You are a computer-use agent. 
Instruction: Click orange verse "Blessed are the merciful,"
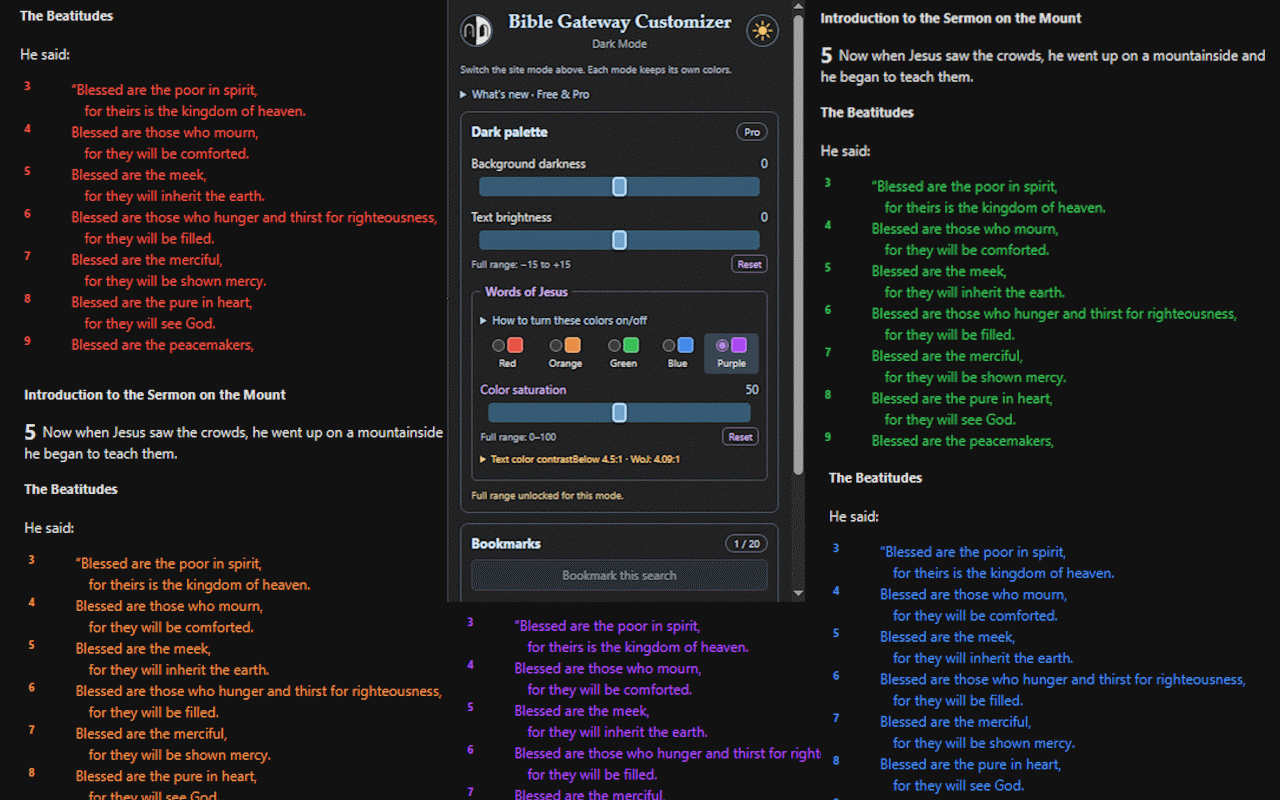tap(151, 734)
